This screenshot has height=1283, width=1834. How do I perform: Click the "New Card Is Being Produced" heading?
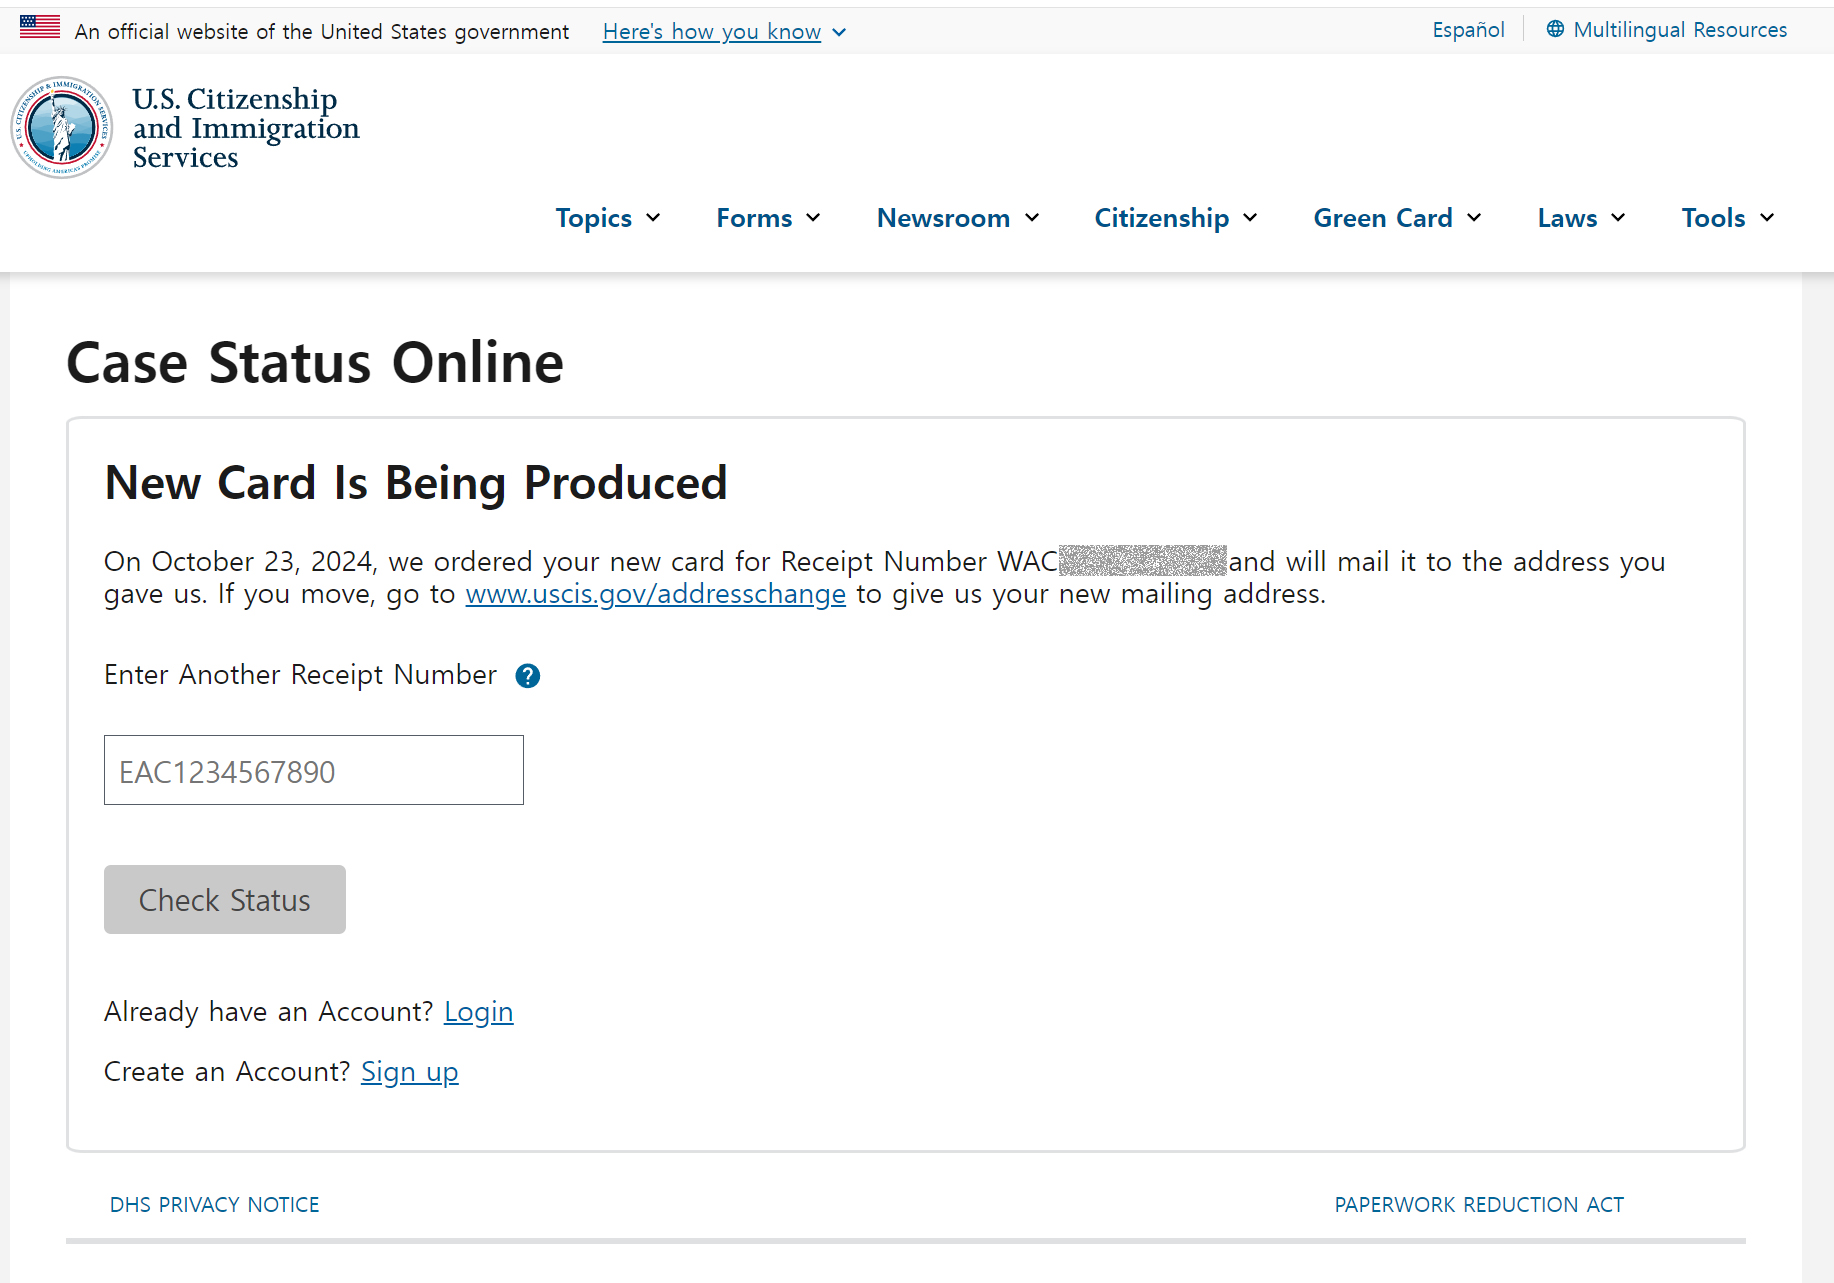(x=416, y=483)
